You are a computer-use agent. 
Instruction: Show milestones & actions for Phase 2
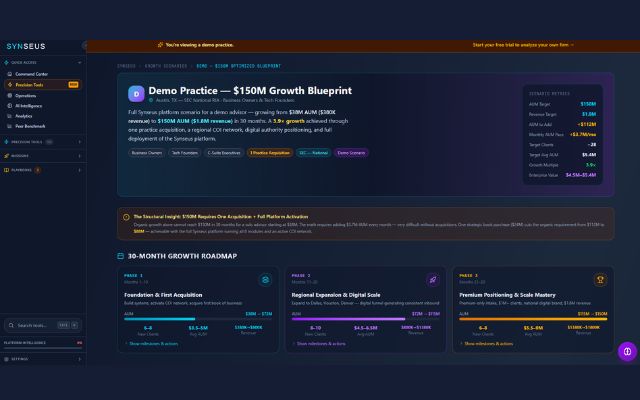pos(319,344)
